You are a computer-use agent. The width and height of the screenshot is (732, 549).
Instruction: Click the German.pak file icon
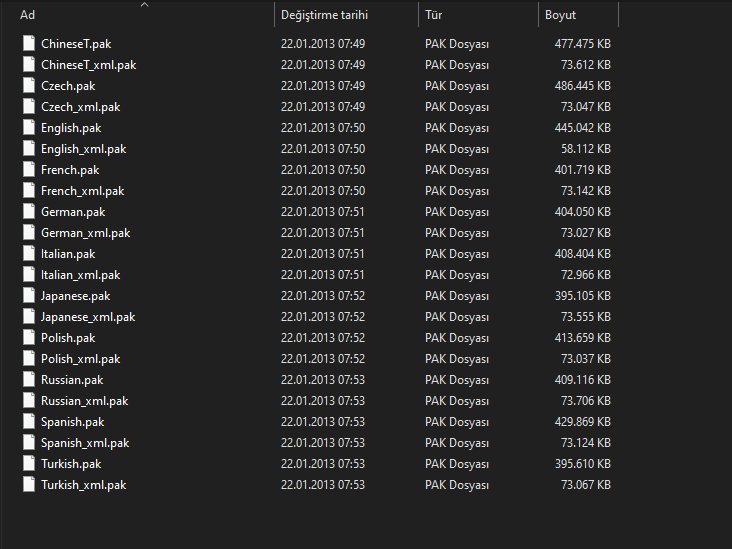[x=29, y=211]
